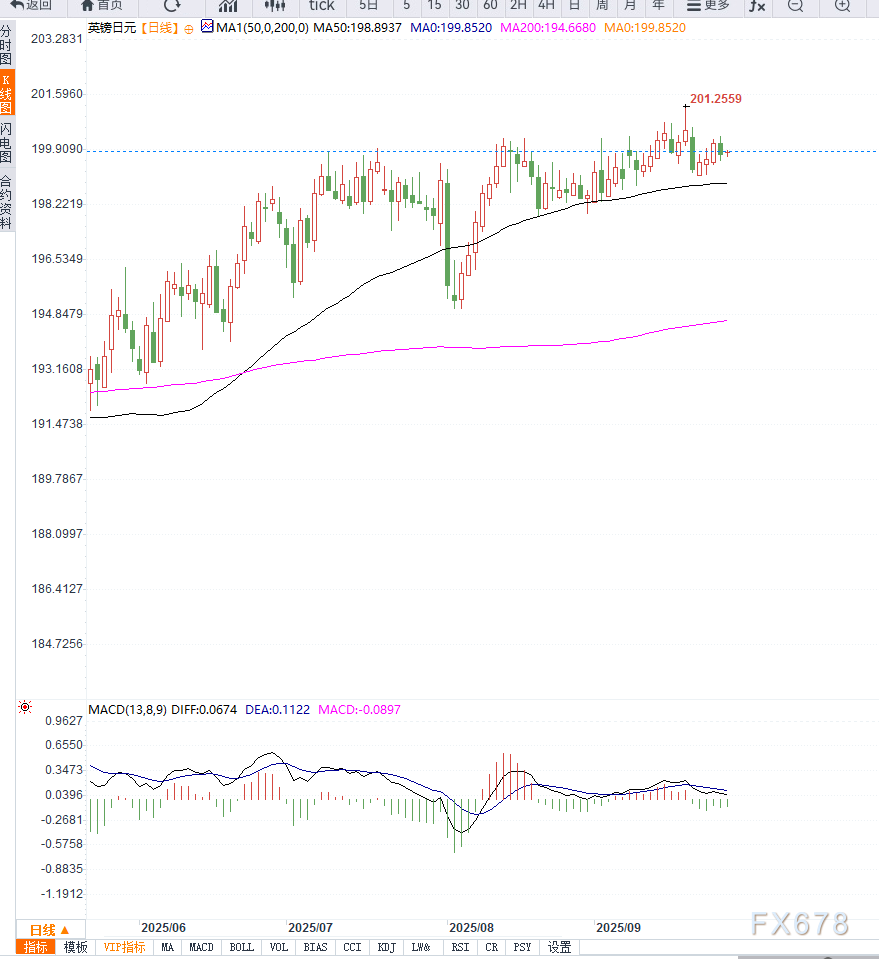Image resolution: width=879 pixels, height=959 pixels.
Task: Select the 2H timeframe
Action: pyautogui.click(x=518, y=5)
